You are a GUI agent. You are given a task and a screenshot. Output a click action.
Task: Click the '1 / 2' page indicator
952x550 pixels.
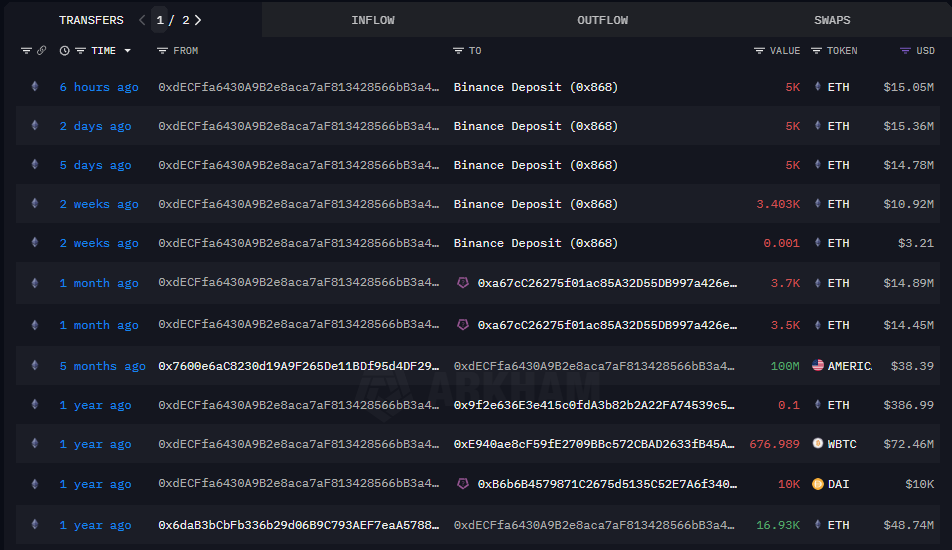tap(172, 20)
